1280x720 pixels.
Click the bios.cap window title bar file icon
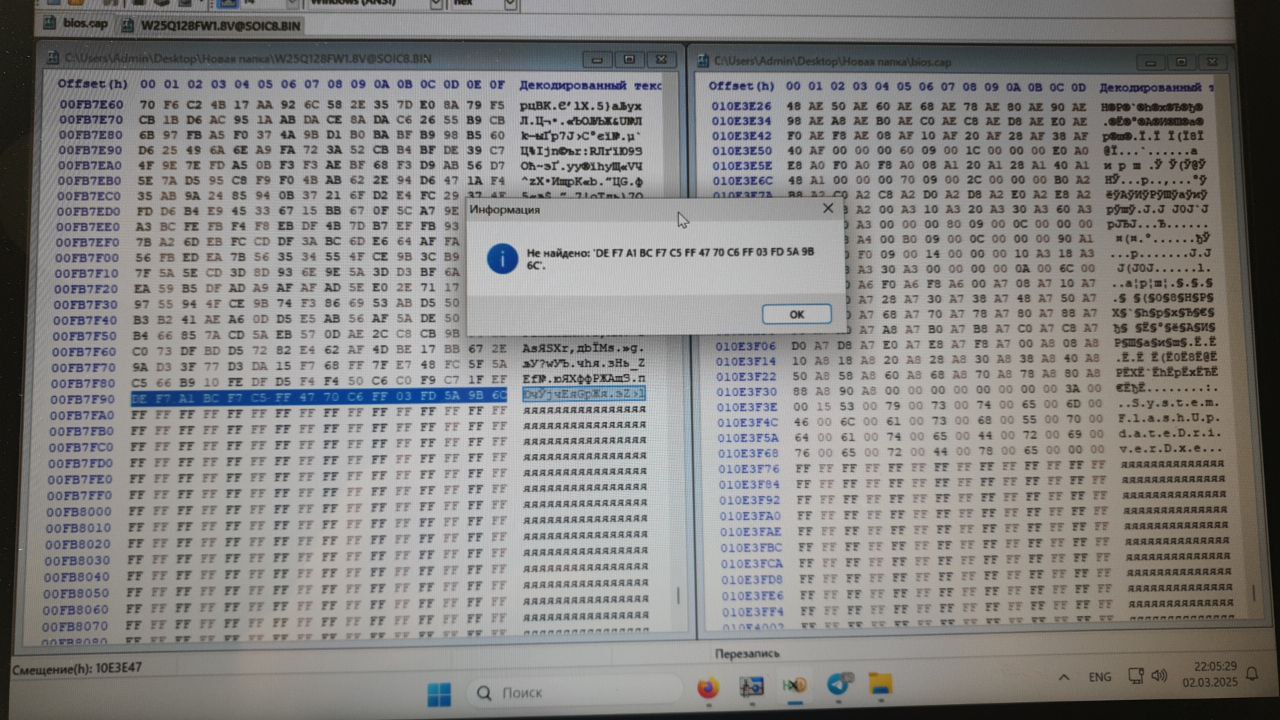[x=703, y=61]
